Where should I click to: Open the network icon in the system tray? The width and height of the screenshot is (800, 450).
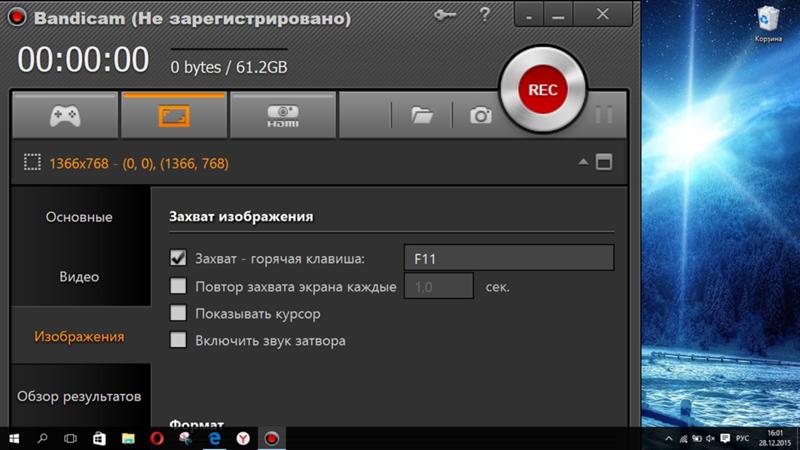pyautogui.click(x=684, y=439)
